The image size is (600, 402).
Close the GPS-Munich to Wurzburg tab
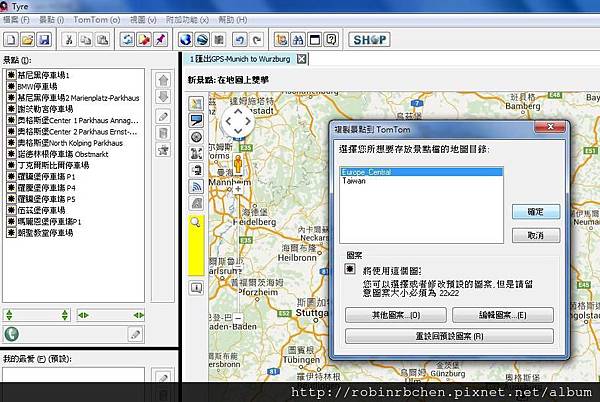click(x=302, y=59)
